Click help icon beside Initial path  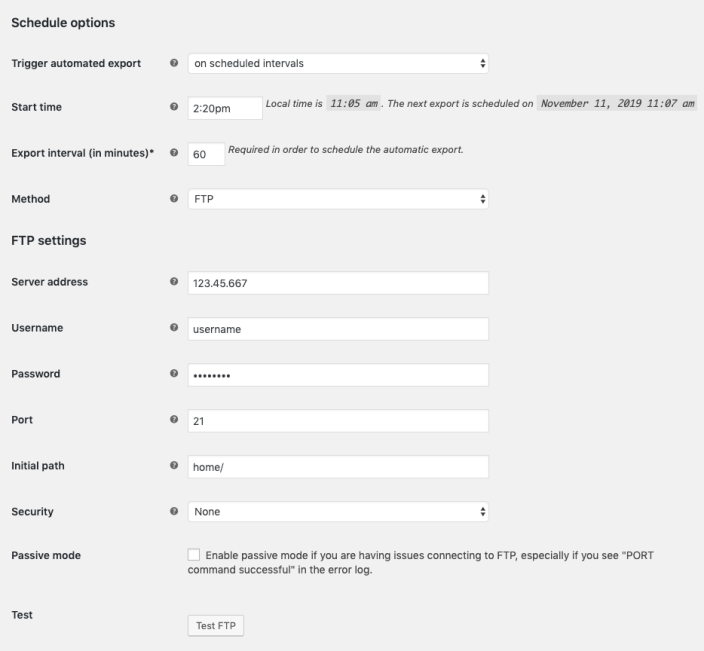tap(175, 466)
